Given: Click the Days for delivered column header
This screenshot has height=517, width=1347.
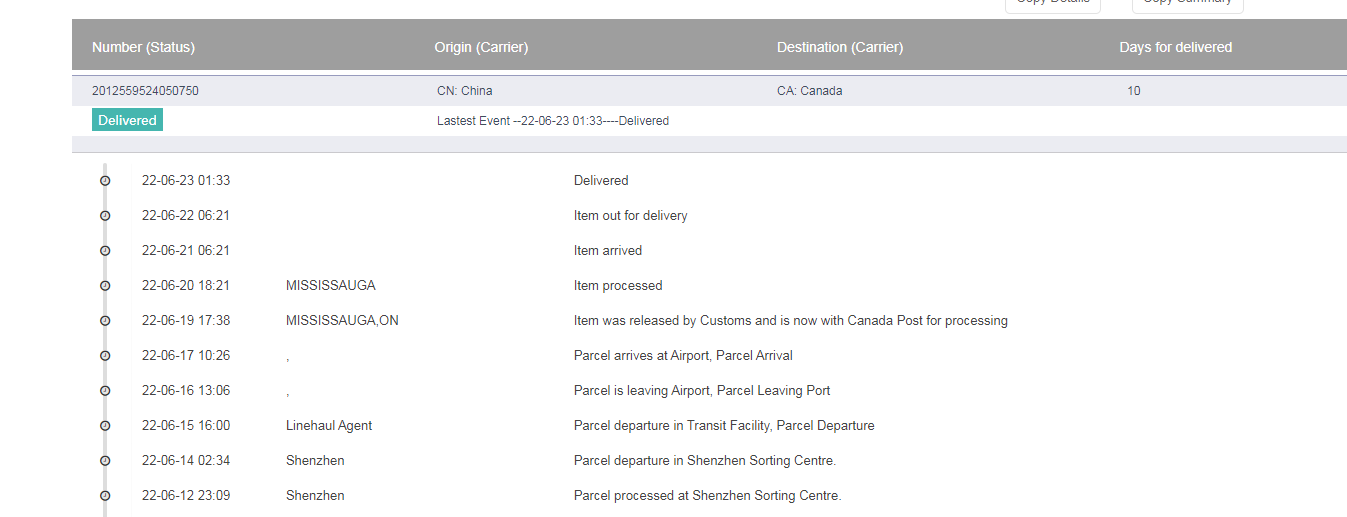Looking at the screenshot, I should click(1175, 47).
